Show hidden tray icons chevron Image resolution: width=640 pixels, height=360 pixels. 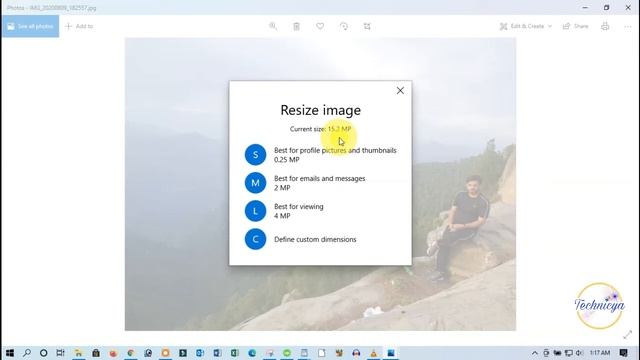point(534,353)
